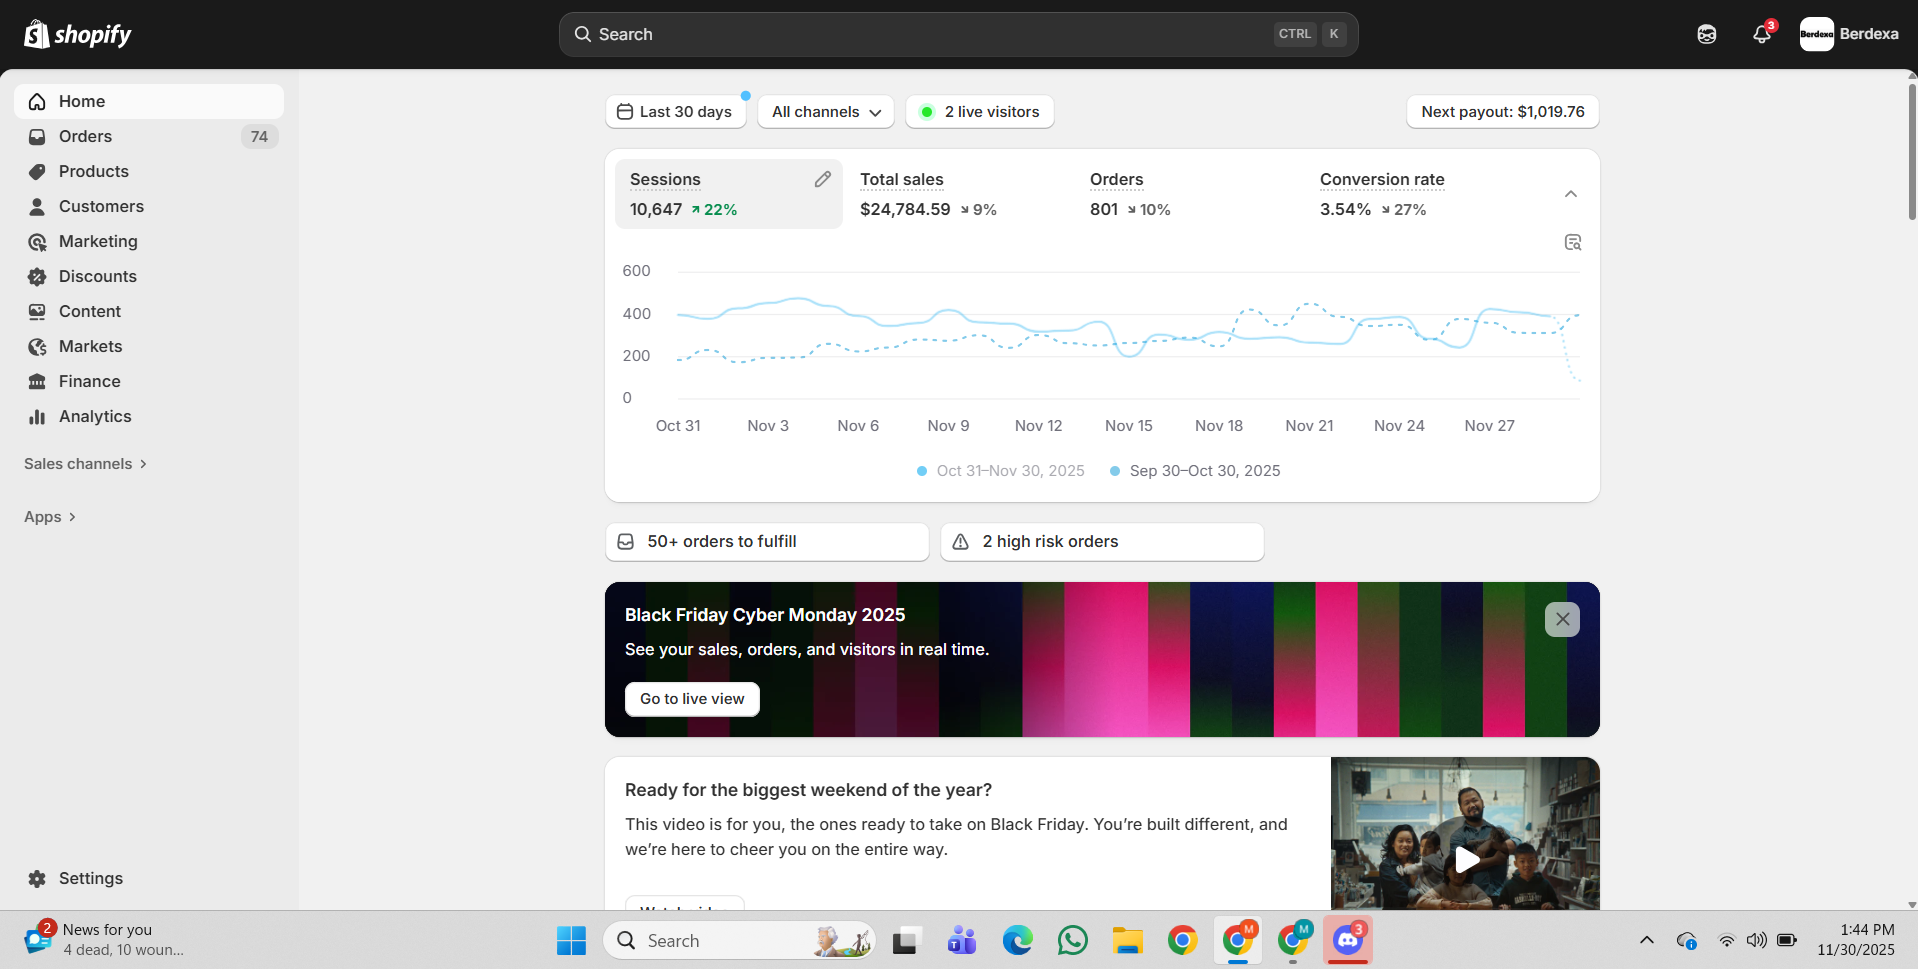Click the OneDrive cloud tray icon

(1686, 940)
